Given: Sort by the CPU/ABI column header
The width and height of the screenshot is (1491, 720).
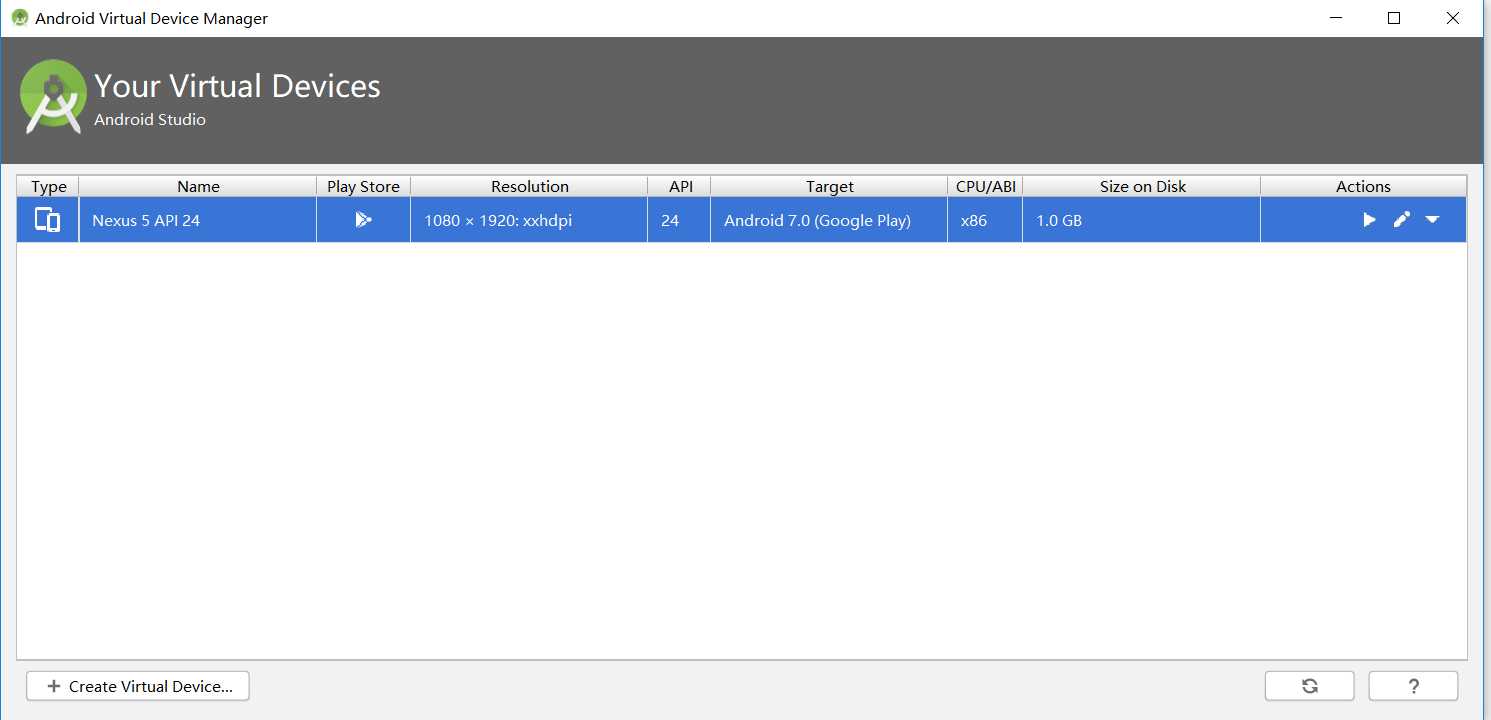Looking at the screenshot, I should (x=985, y=186).
